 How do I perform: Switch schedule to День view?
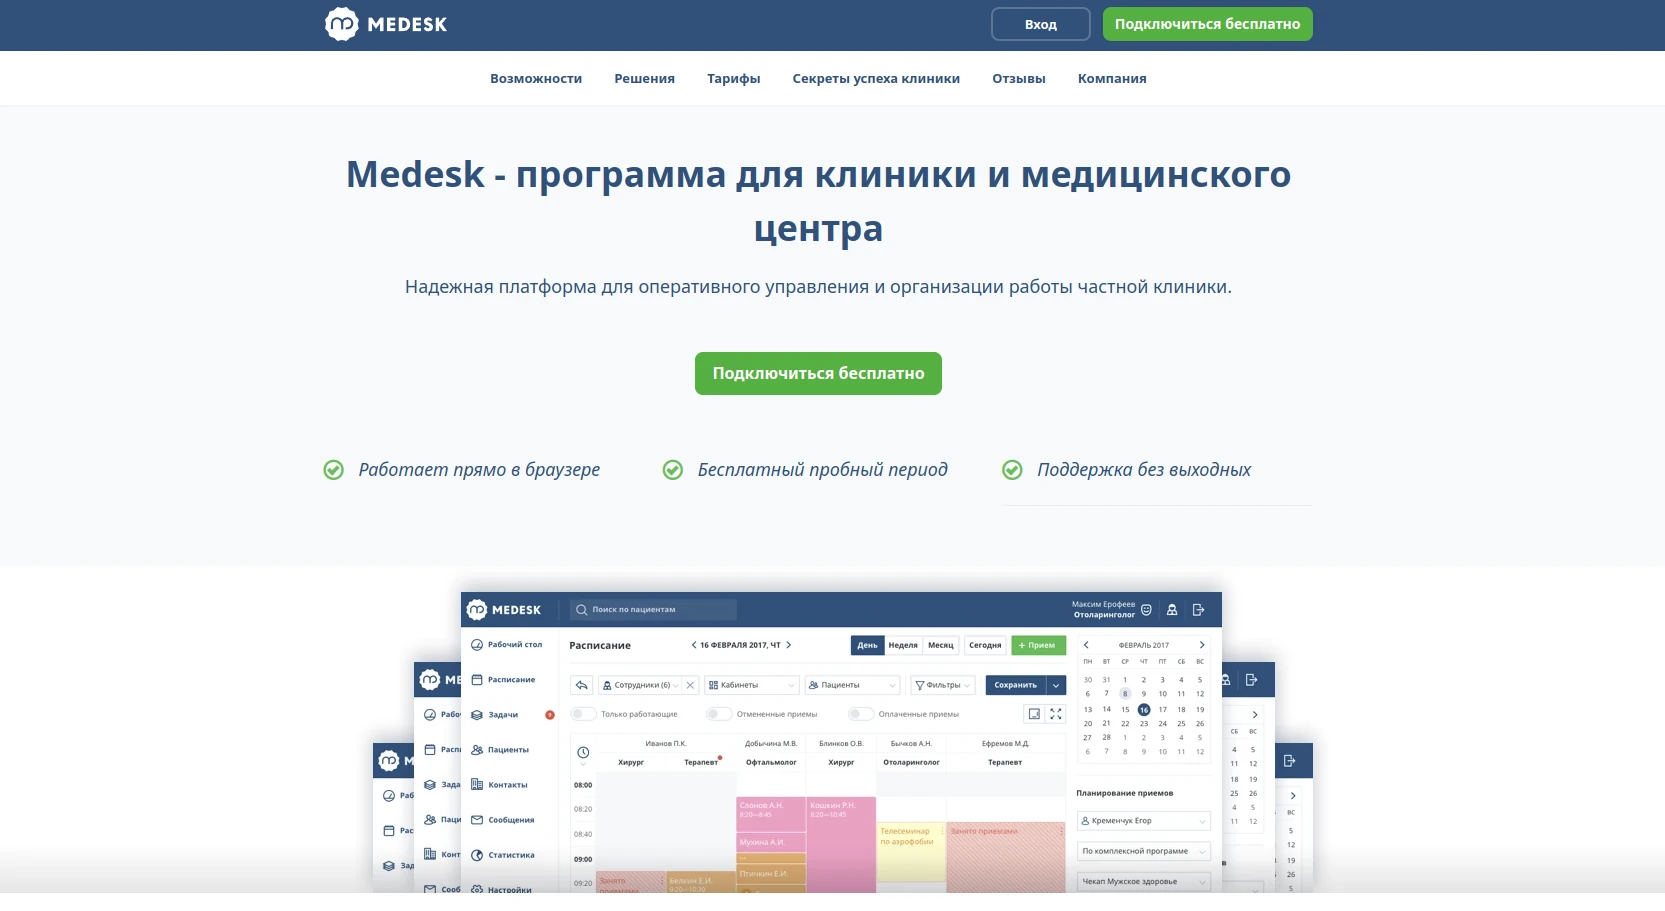coord(867,645)
